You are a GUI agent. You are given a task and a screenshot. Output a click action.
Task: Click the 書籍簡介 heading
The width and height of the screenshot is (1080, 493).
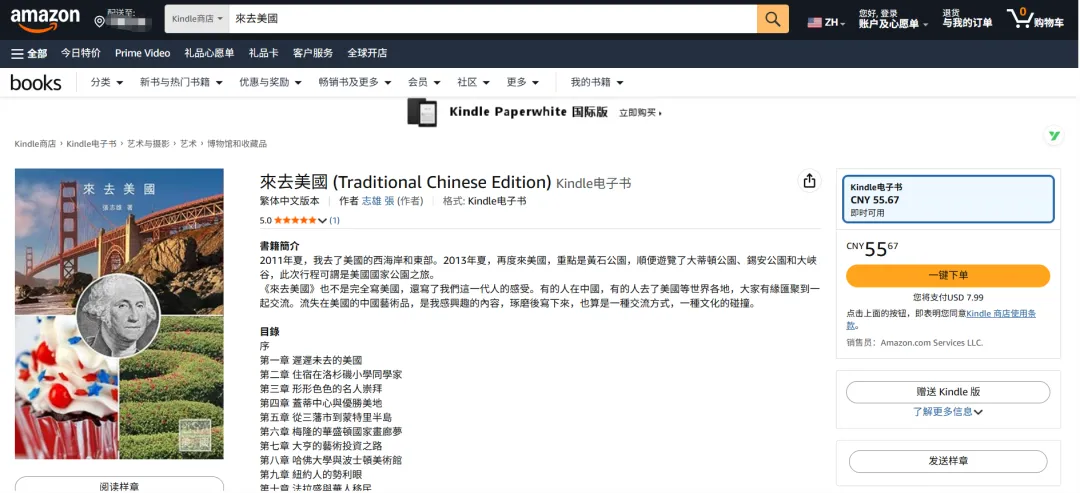click(280, 246)
